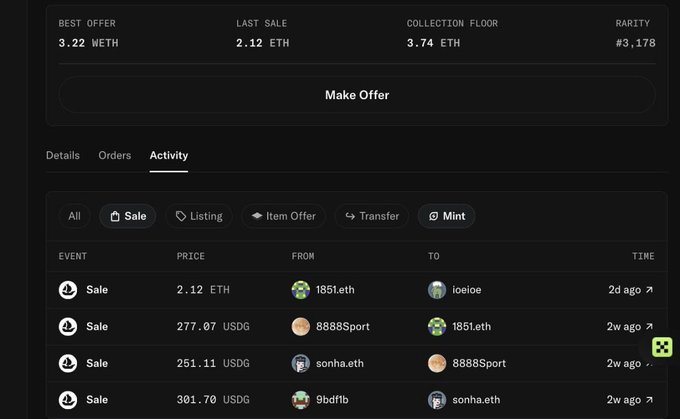Click the BEST OFFER label
This screenshot has width=680, height=419.
[87, 23]
